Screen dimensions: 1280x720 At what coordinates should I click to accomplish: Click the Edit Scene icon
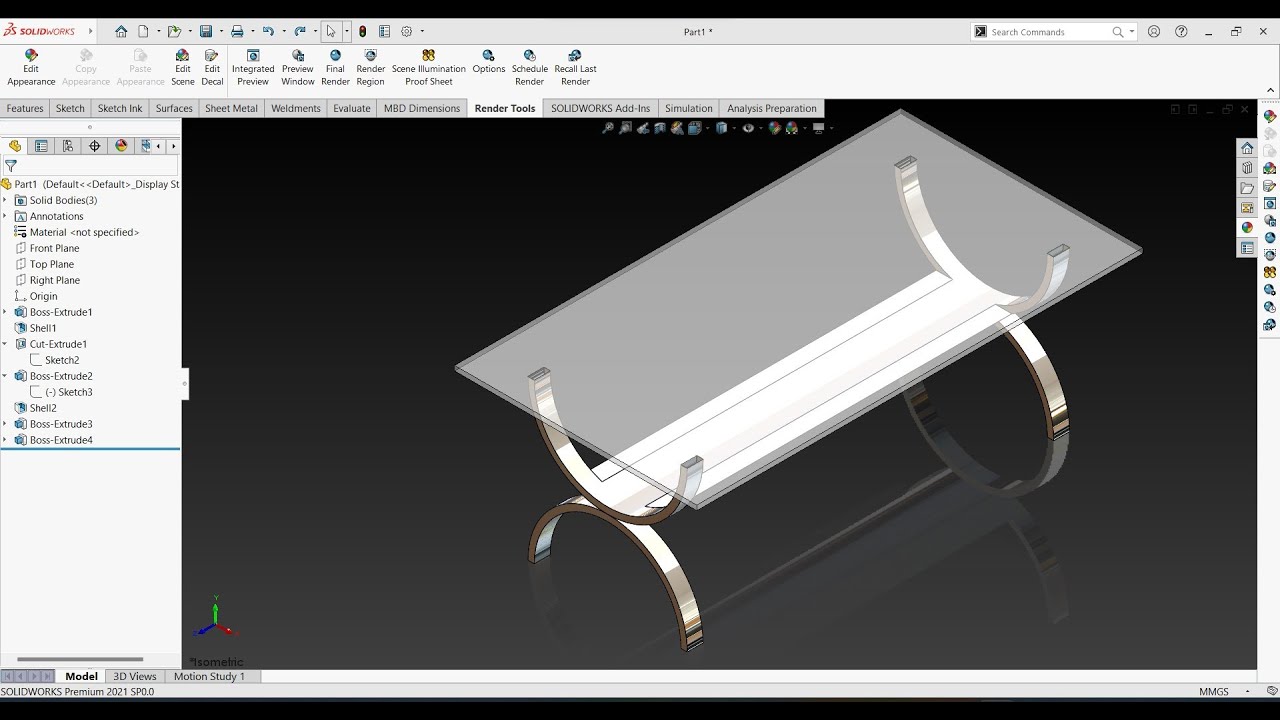pyautogui.click(x=182, y=68)
